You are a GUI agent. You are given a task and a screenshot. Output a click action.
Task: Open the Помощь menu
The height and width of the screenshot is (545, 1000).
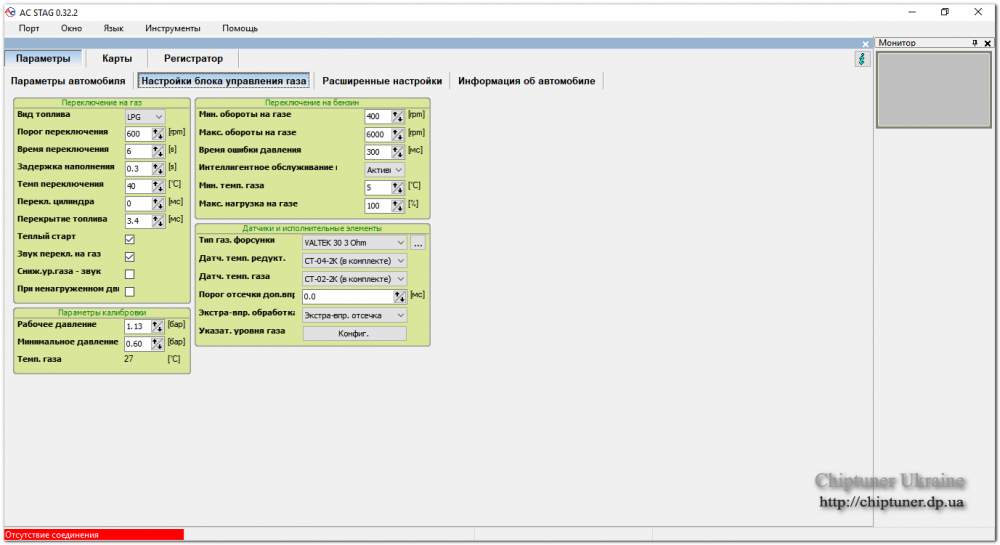click(x=240, y=28)
